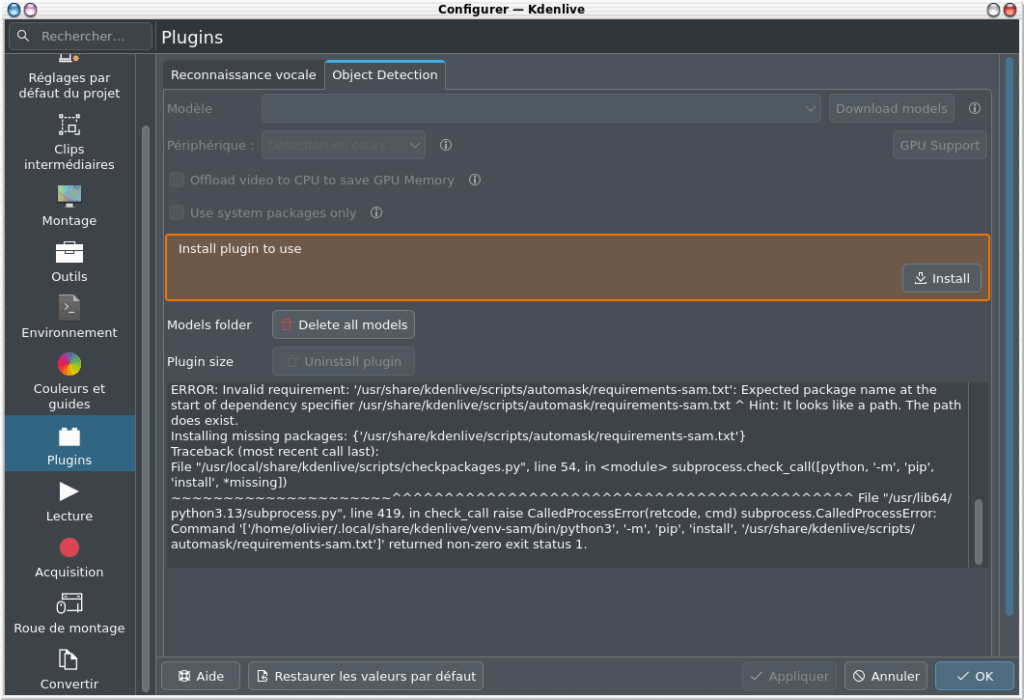Click the error log scrollbar handle
Viewport: 1024px width, 700px height.
[978, 532]
